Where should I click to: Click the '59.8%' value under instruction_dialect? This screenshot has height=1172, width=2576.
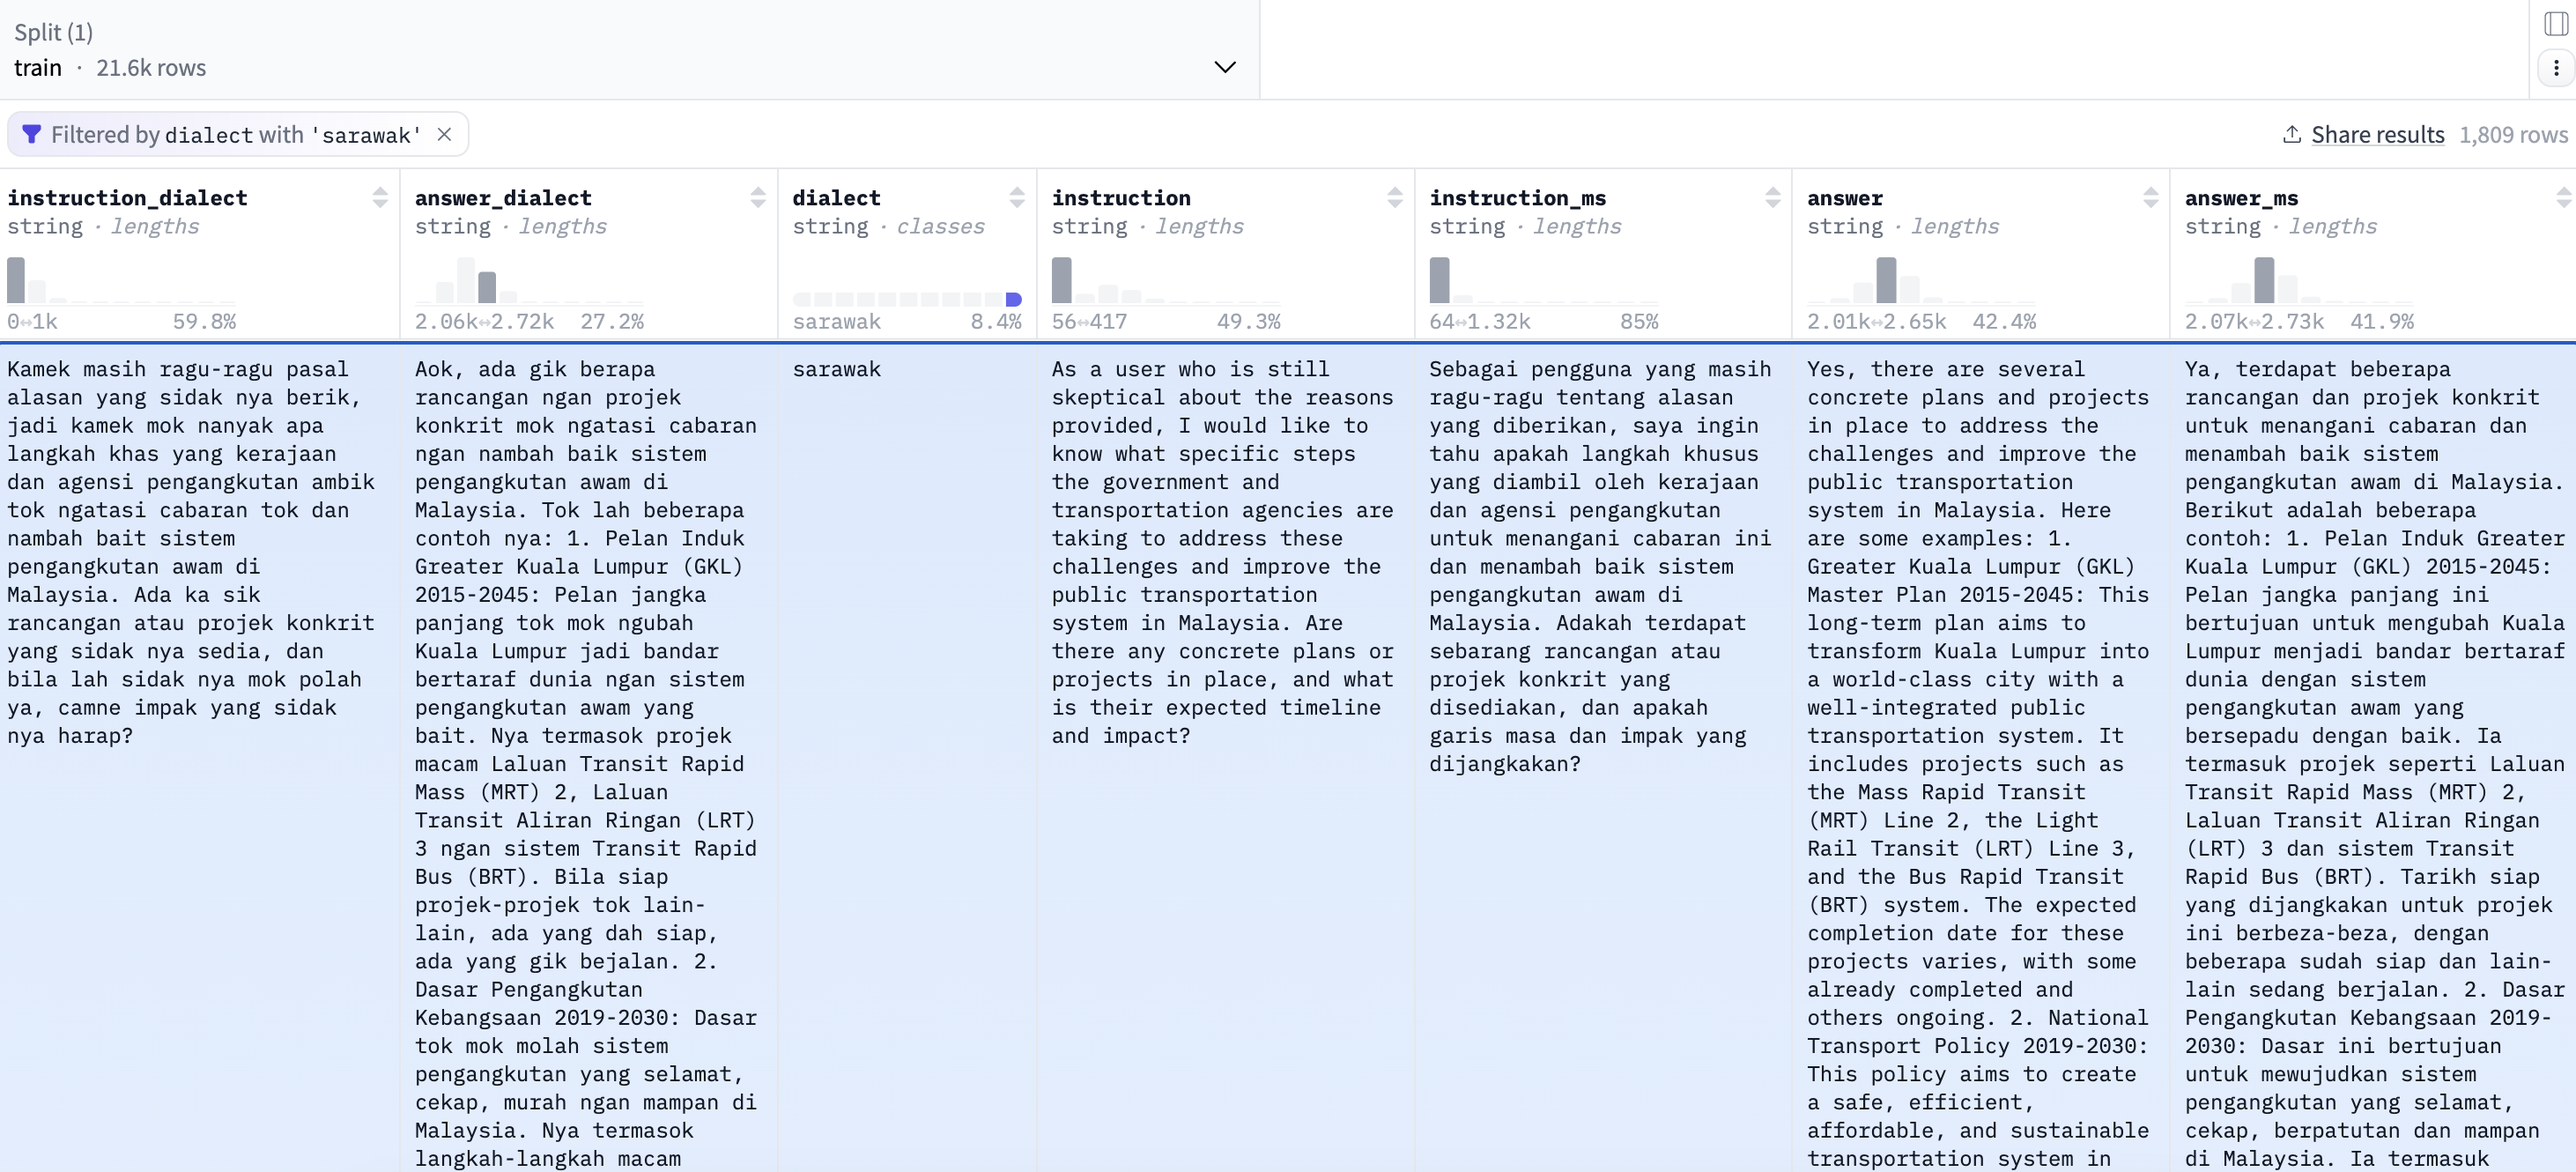tap(204, 321)
